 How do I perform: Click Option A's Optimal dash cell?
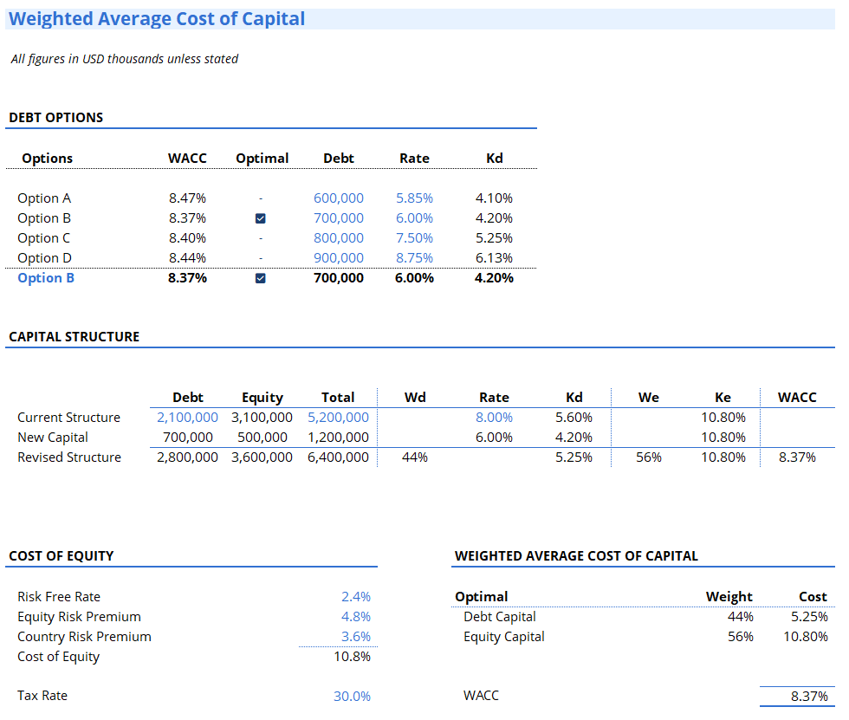tap(261, 199)
